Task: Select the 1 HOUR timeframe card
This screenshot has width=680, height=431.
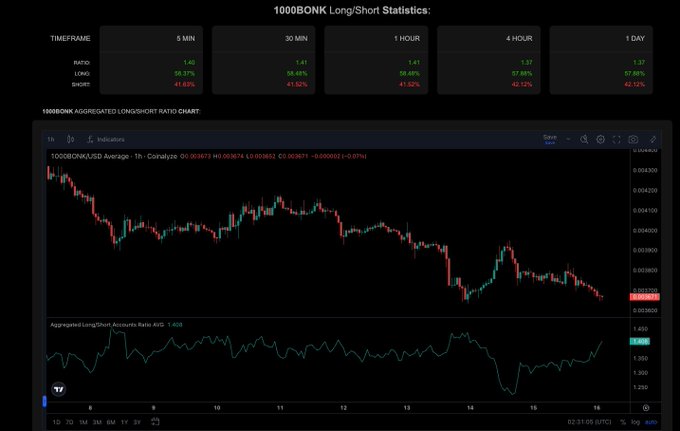Action: pos(376,59)
